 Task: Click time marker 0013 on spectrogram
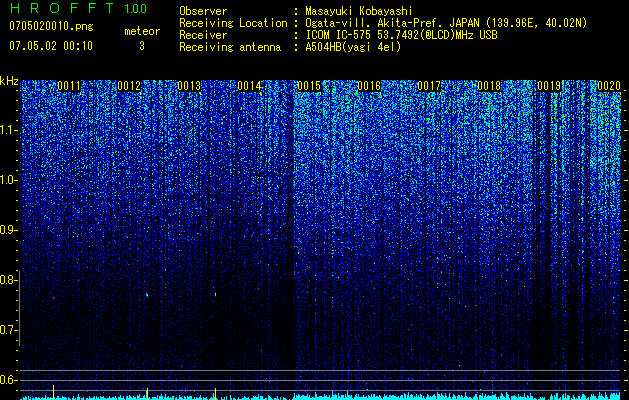pos(189,86)
